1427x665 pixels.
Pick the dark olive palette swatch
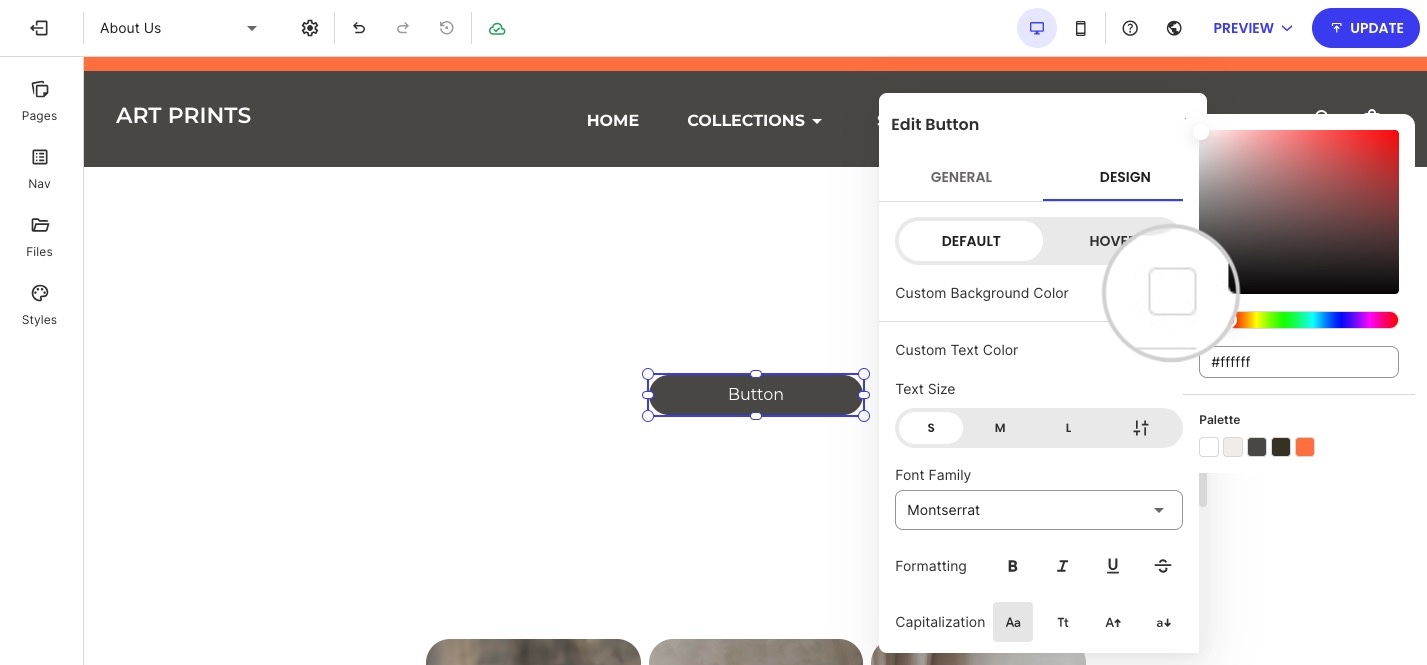coord(1281,447)
